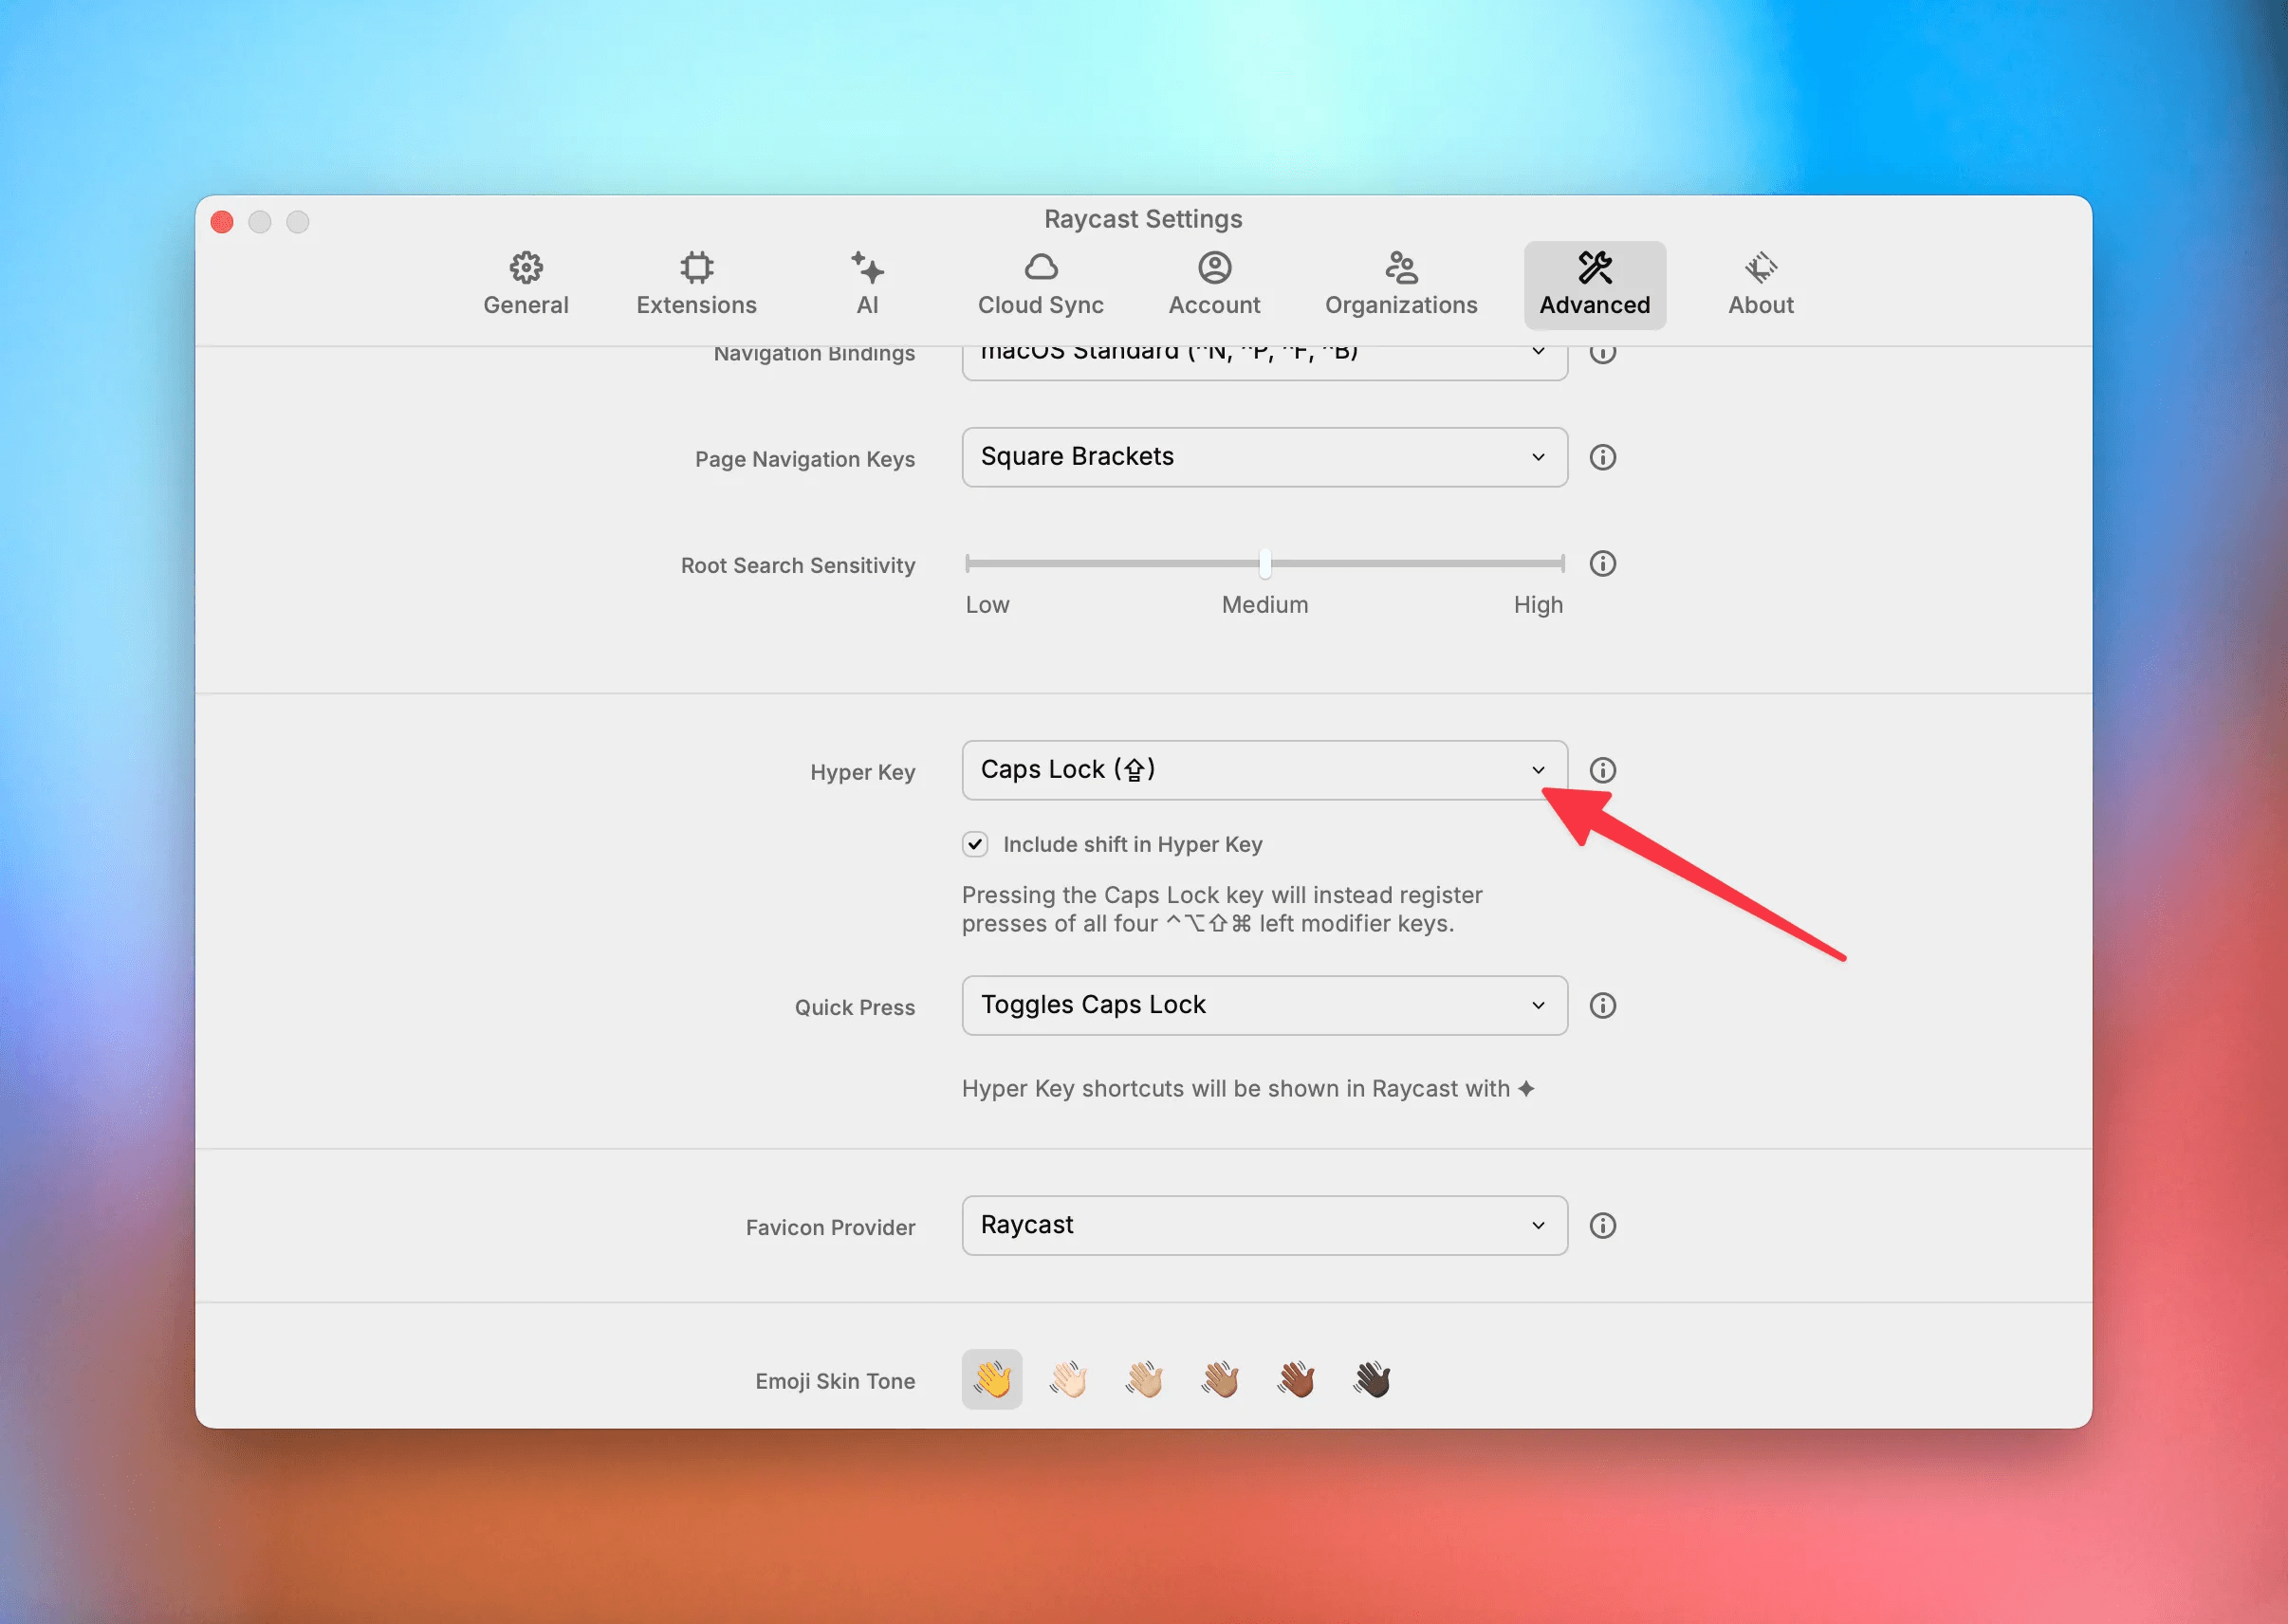Select the medium emoji skin tone
This screenshot has width=2288, height=1624.
1220,1379
